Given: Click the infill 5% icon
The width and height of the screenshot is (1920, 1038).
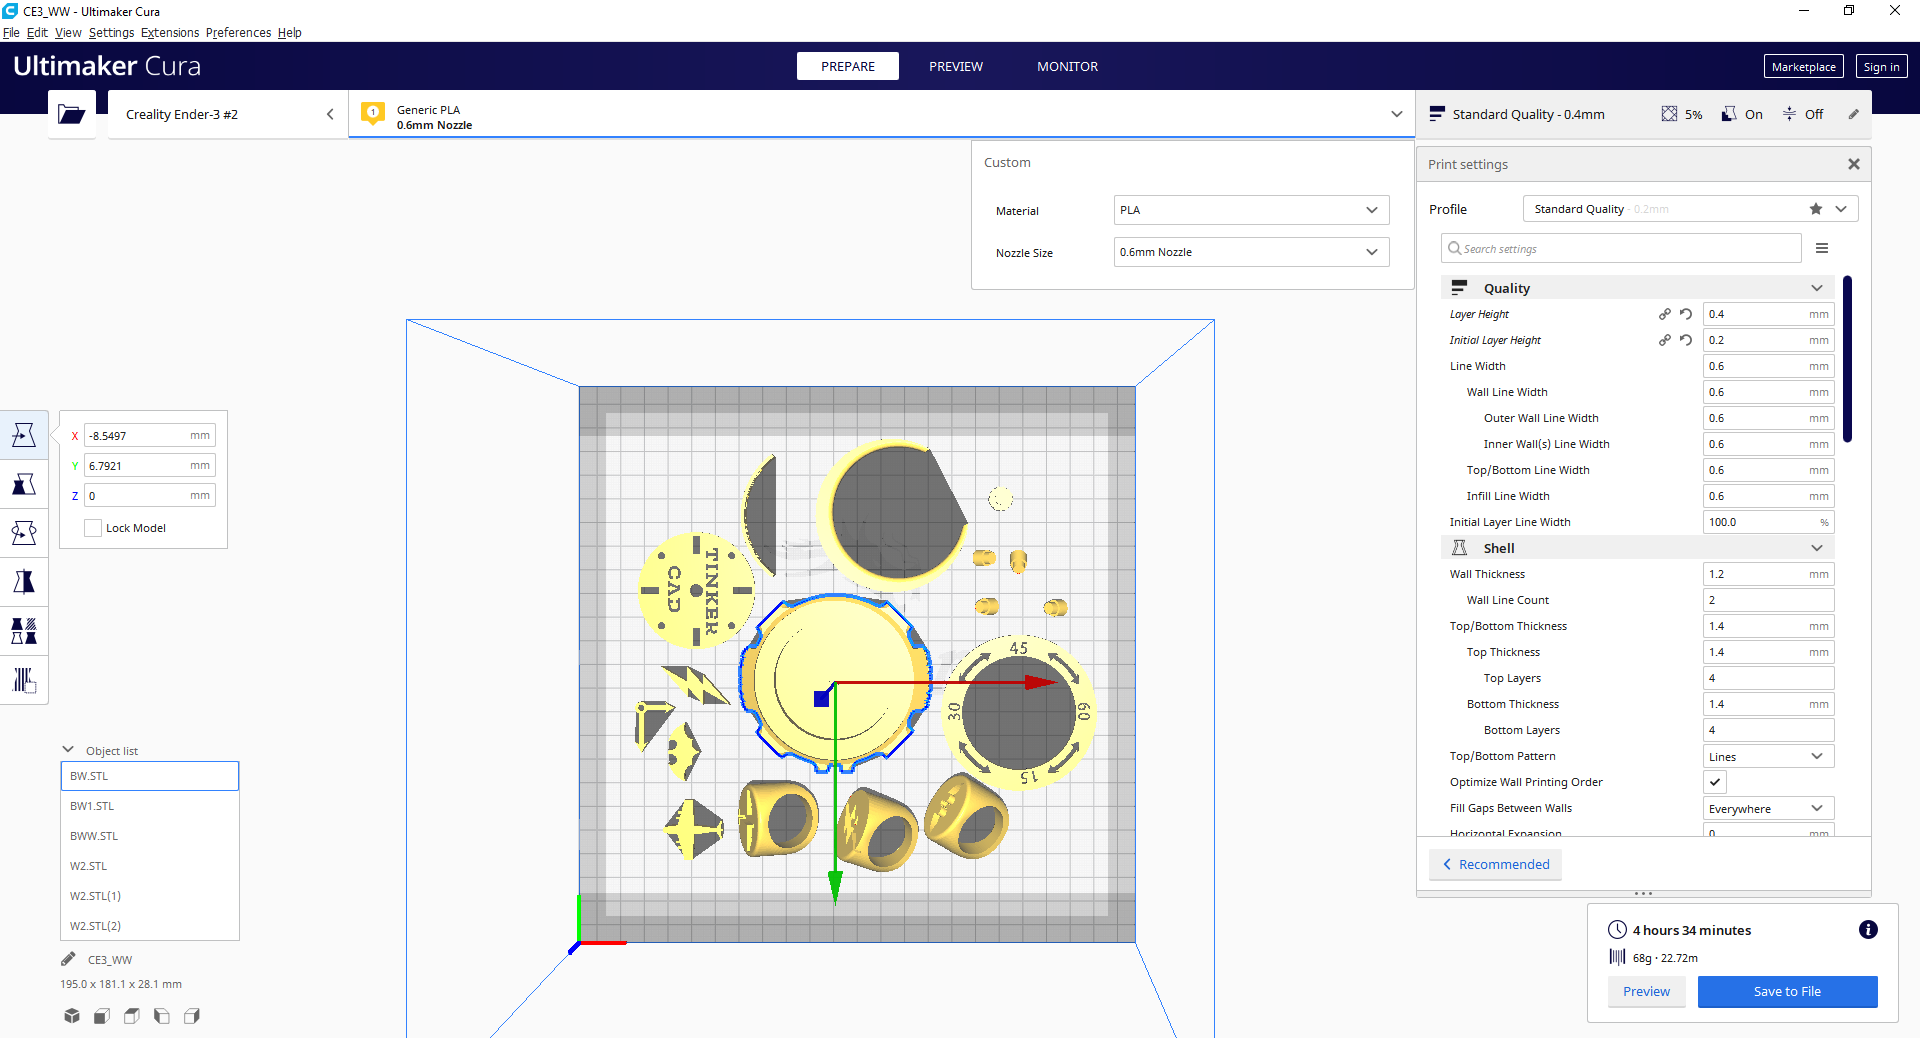Looking at the screenshot, I should click(1669, 114).
